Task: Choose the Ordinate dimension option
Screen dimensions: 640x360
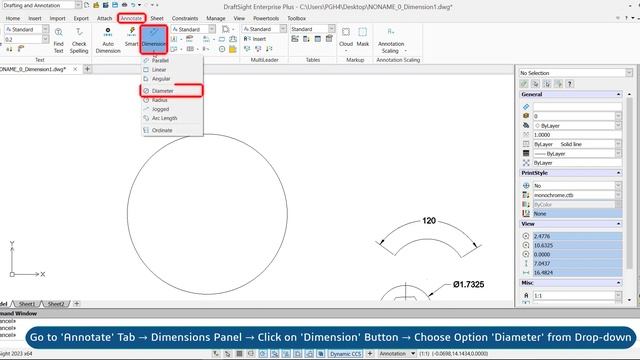Action: (x=172, y=131)
